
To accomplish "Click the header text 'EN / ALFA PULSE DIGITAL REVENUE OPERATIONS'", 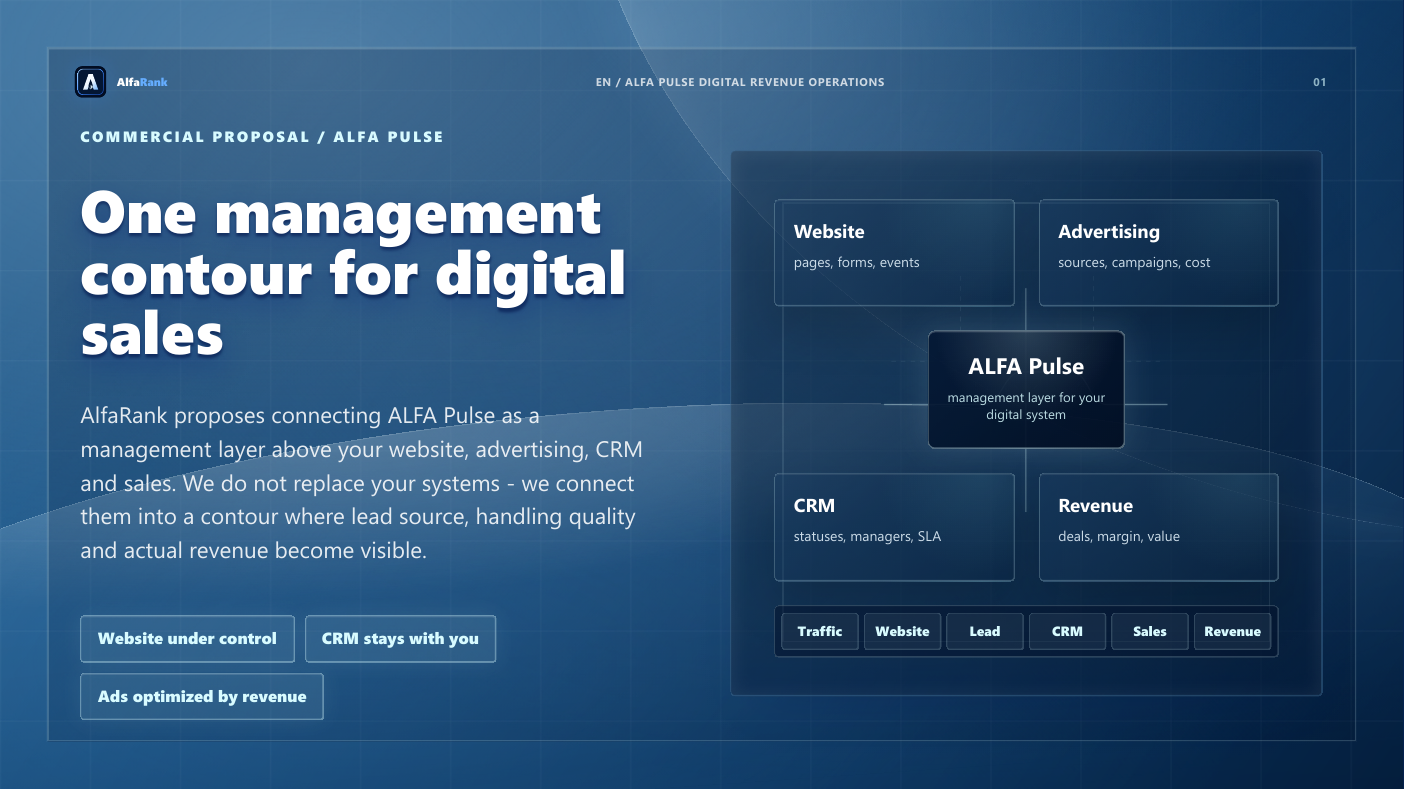I will [x=740, y=82].
